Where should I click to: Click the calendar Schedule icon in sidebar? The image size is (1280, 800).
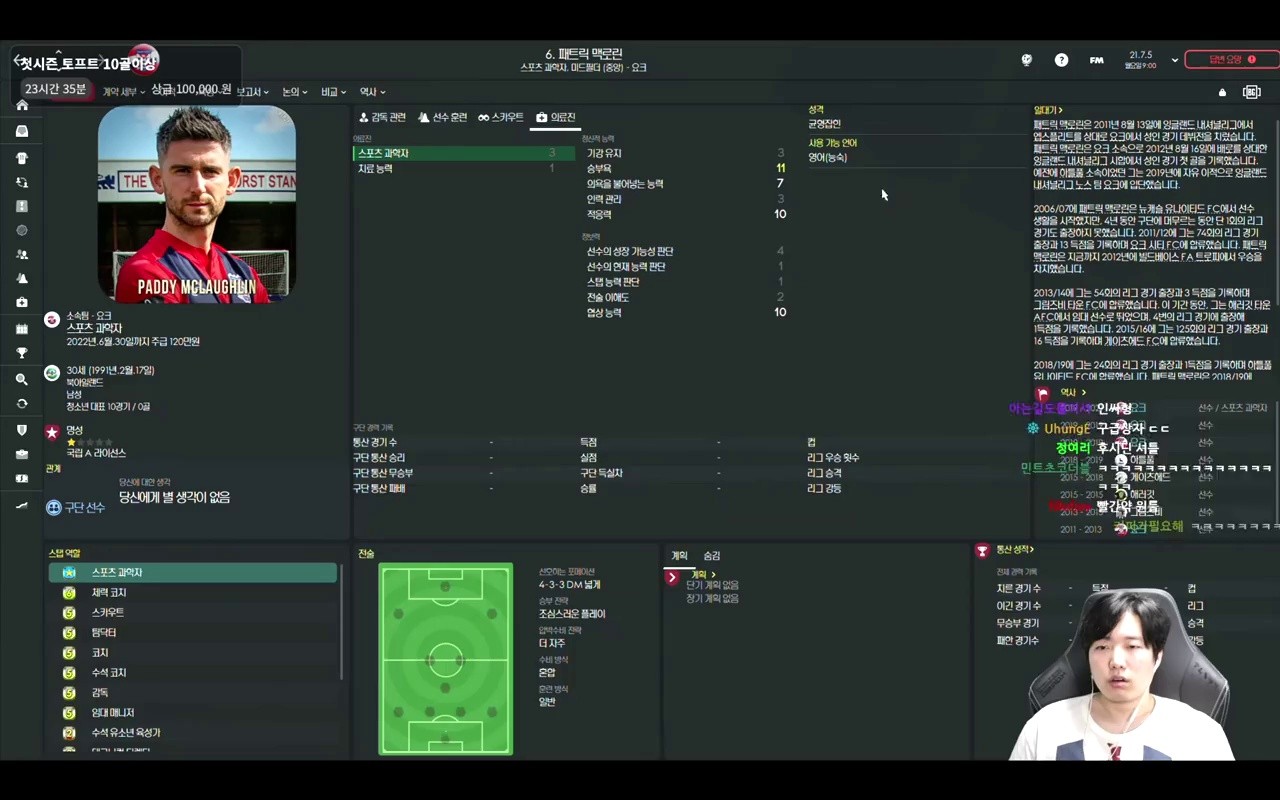point(22,328)
